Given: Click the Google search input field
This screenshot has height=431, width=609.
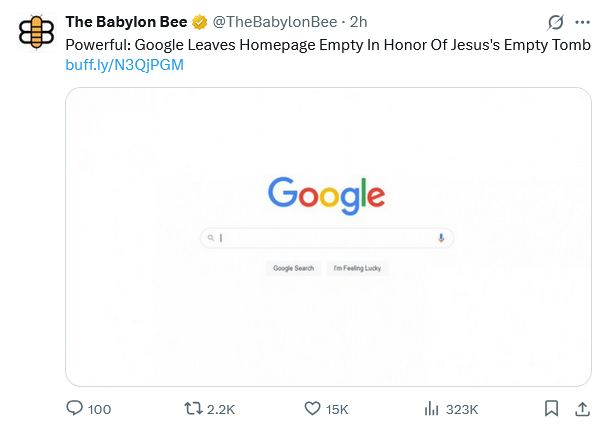Looking at the screenshot, I should click(x=325, y=238).
